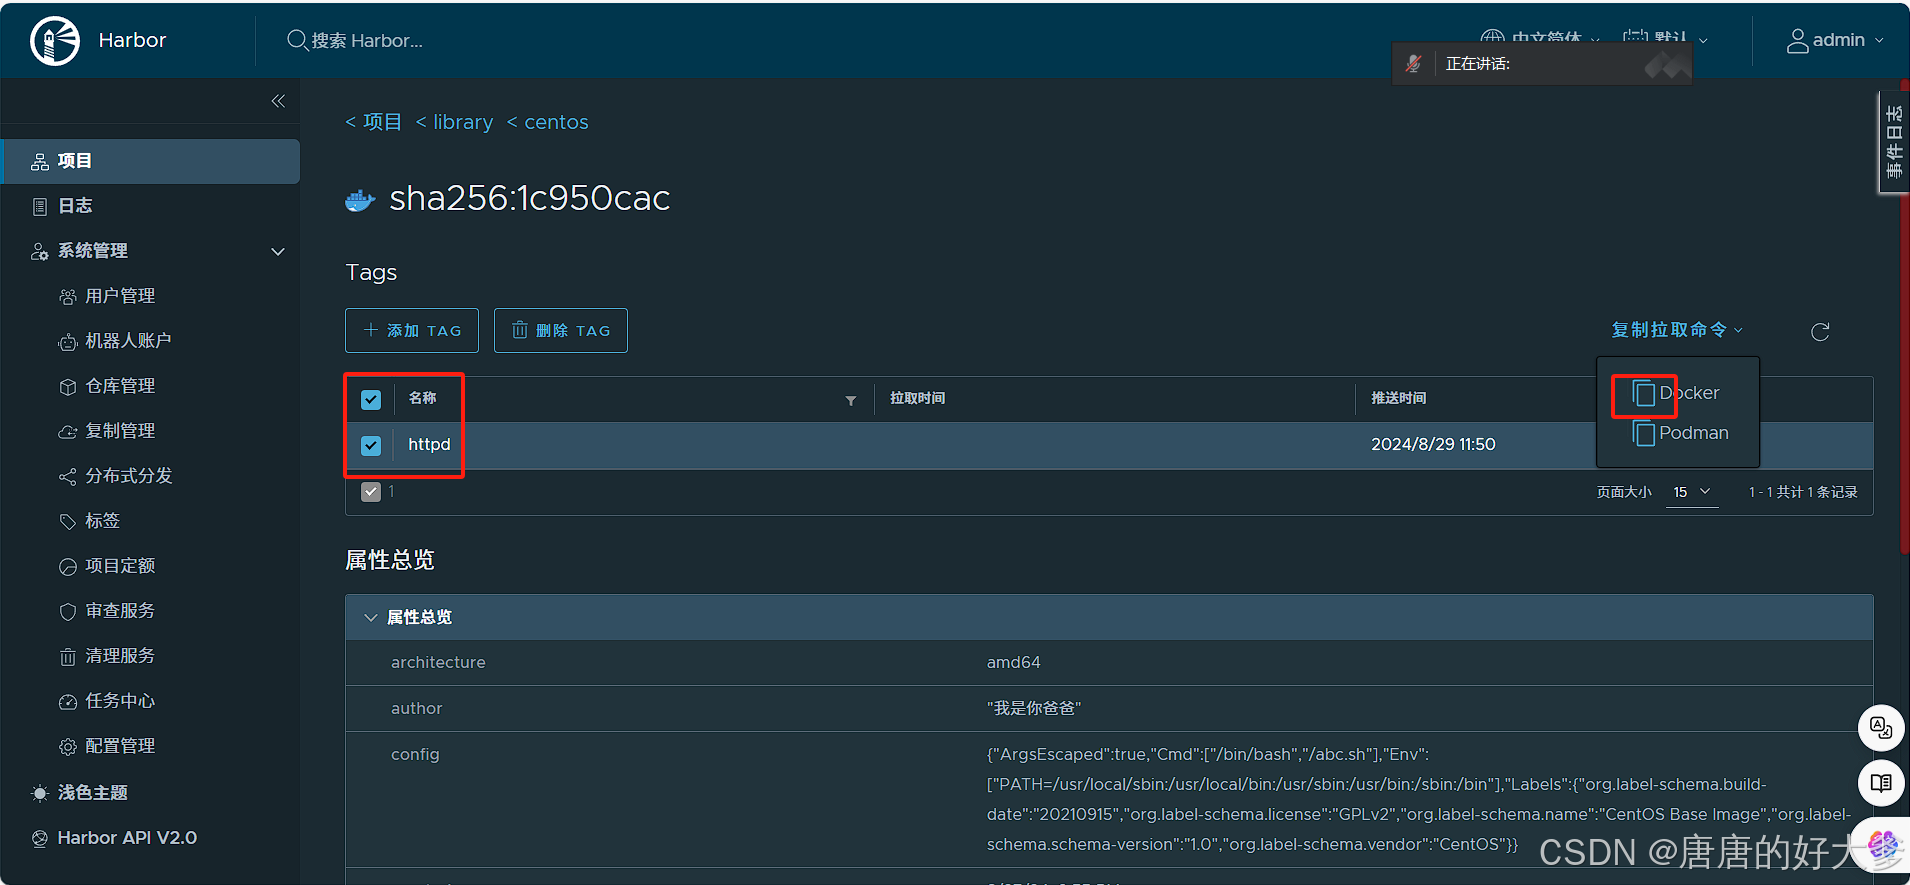Open 分布式分发 page
Viewport: 1910px width, 885px height.
pos(128,476)
